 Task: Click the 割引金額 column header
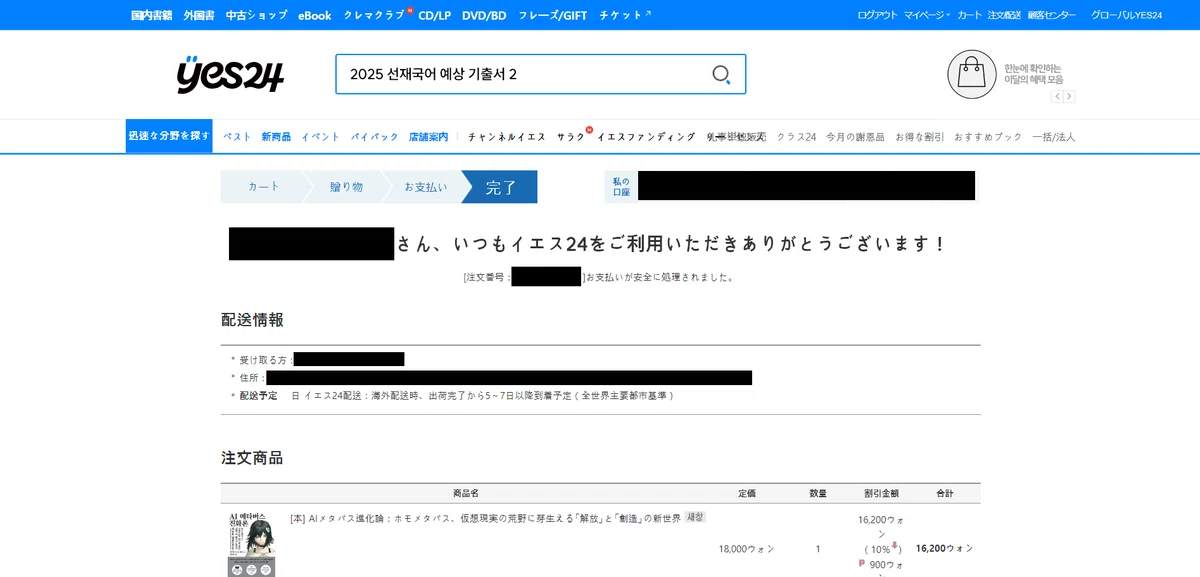click(x=881, y=494)
